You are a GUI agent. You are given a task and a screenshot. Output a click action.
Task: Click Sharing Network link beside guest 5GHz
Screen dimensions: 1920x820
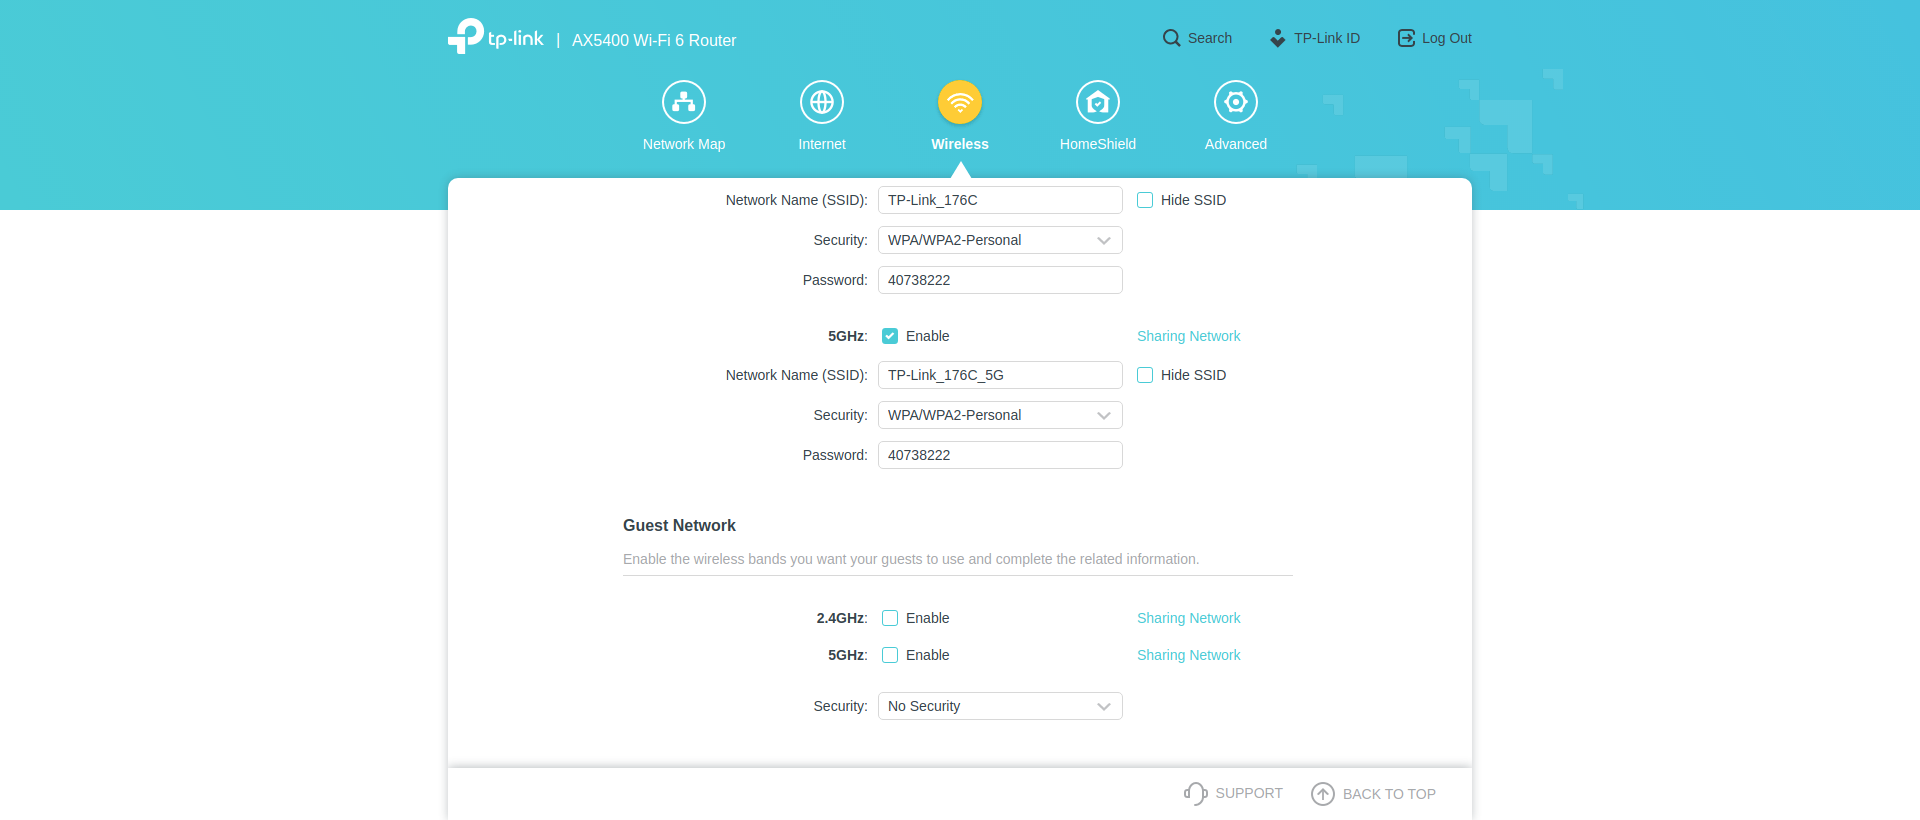click(x=1188, y=655)
